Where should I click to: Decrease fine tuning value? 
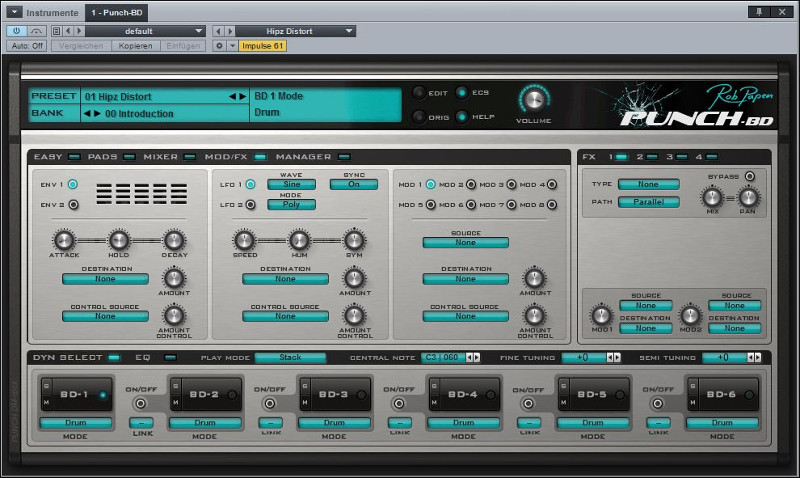[x=610, y=358]
